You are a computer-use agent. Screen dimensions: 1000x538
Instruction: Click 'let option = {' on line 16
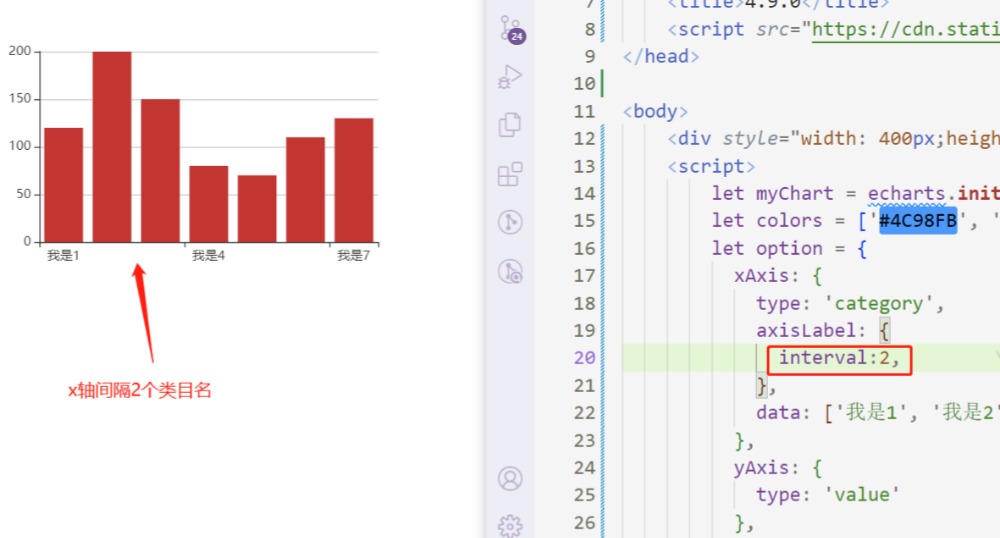point(790,248)
